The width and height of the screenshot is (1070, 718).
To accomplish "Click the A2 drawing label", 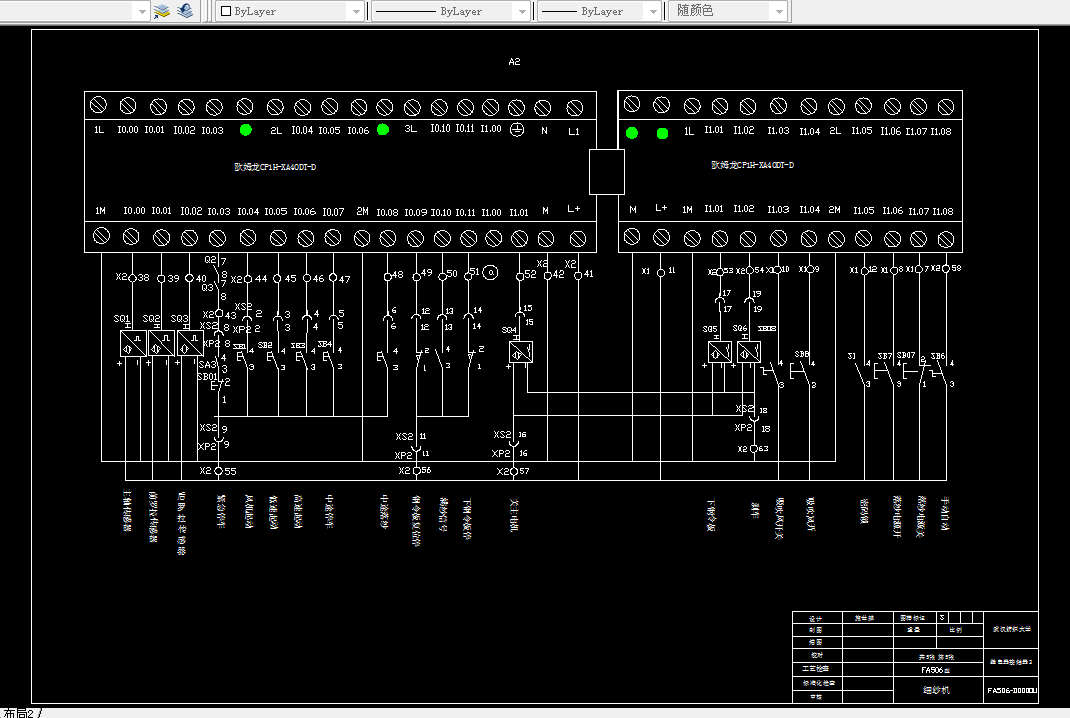I will click(x=515, y=61).
